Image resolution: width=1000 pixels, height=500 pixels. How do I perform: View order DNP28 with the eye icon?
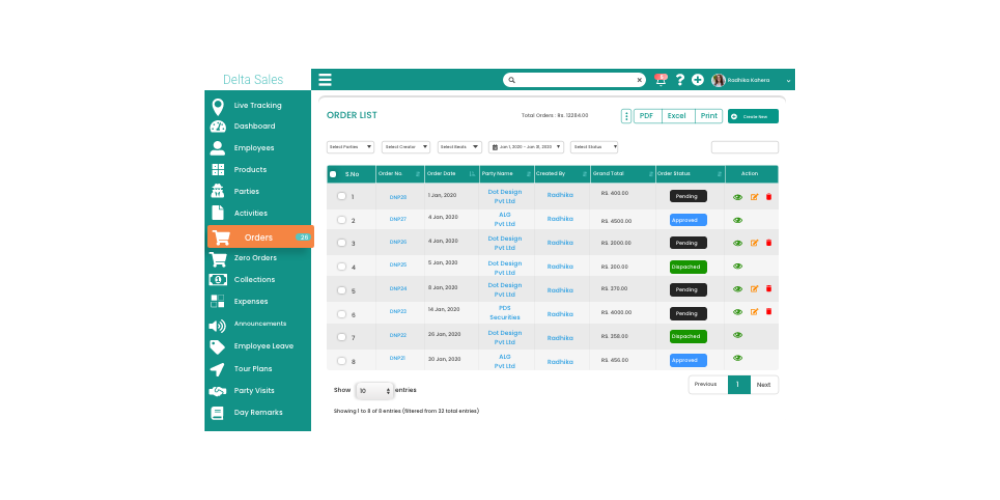tap(738, 197)
